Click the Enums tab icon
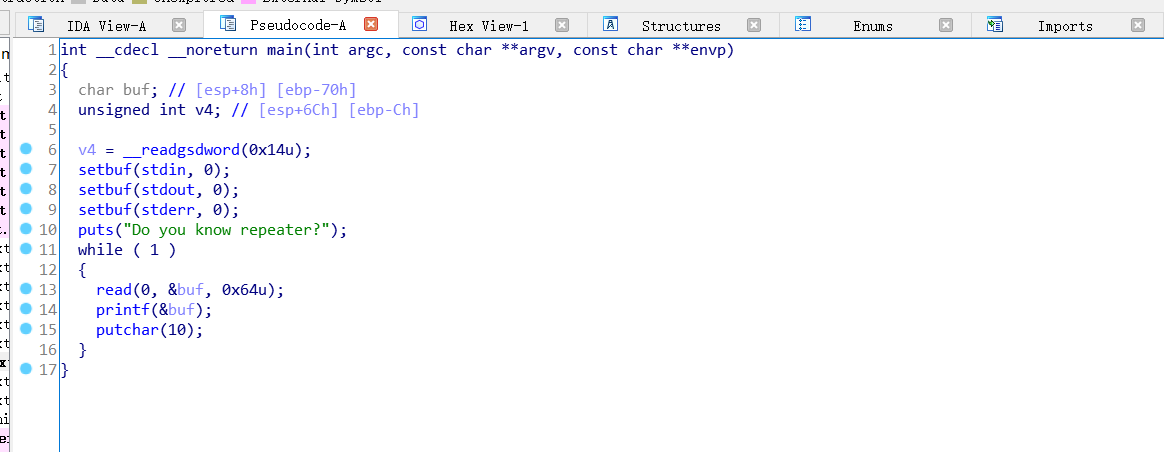Viewport: 1164px width, 452px height. [x=803, y=24]
